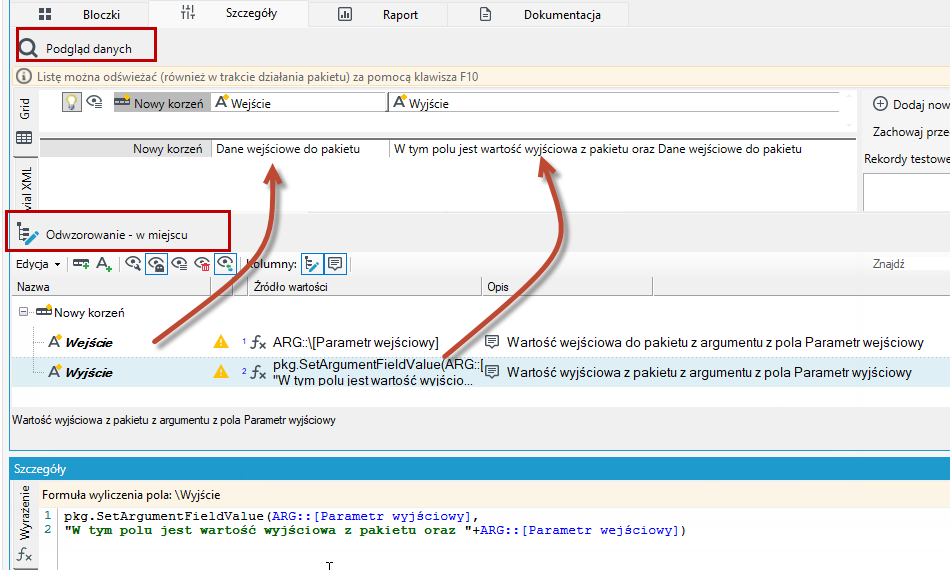950x570 pixels.
Task: Click the comment icon on Wyjście row
Action: pyautogui.click(x=491, y=372)
